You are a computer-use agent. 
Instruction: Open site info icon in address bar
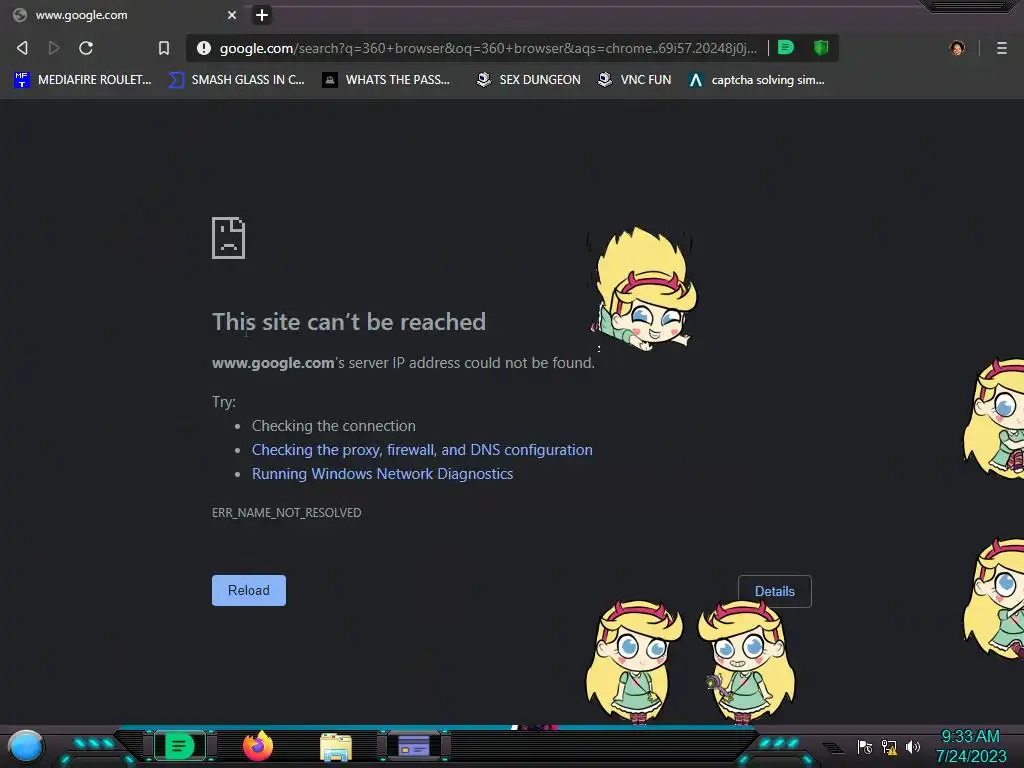pos(204,48)
